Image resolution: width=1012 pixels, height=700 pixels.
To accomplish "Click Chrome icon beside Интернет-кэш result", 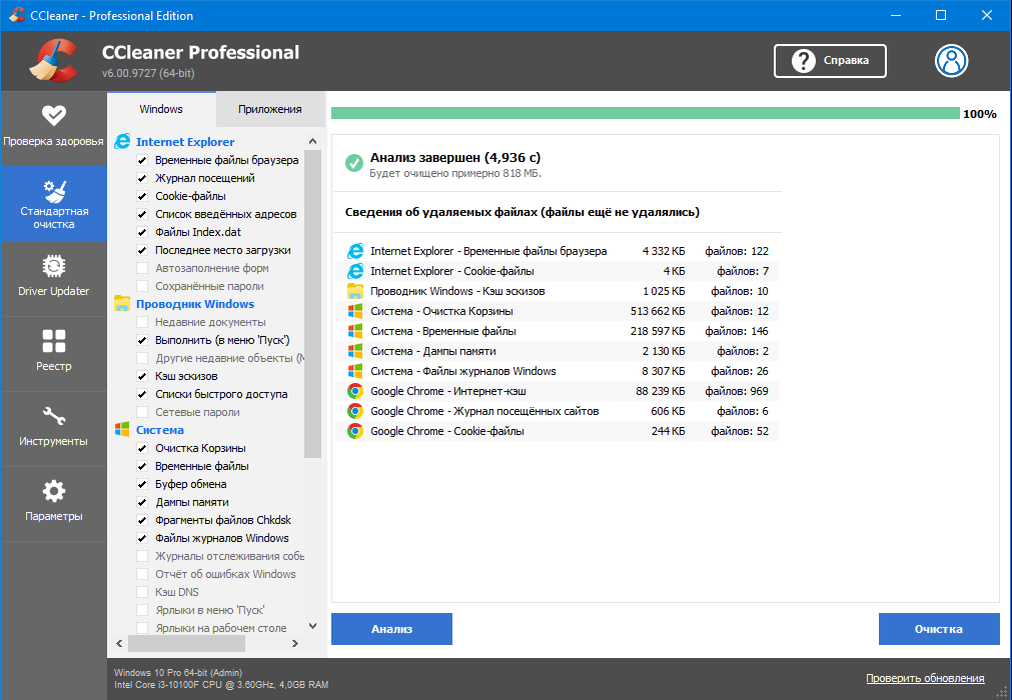I will pyautogui.click(x=355, y=391).
